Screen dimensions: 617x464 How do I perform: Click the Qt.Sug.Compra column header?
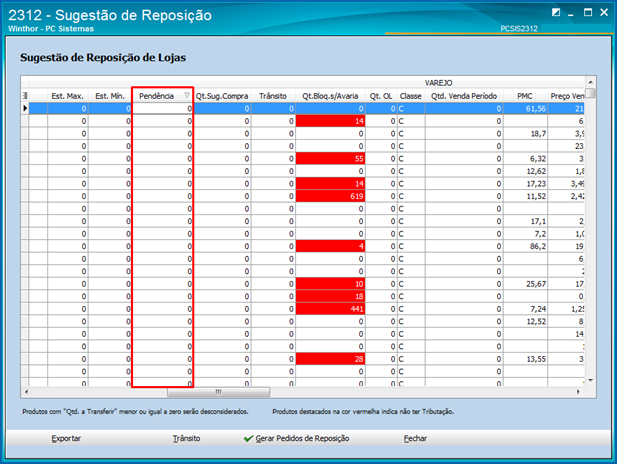222,96
